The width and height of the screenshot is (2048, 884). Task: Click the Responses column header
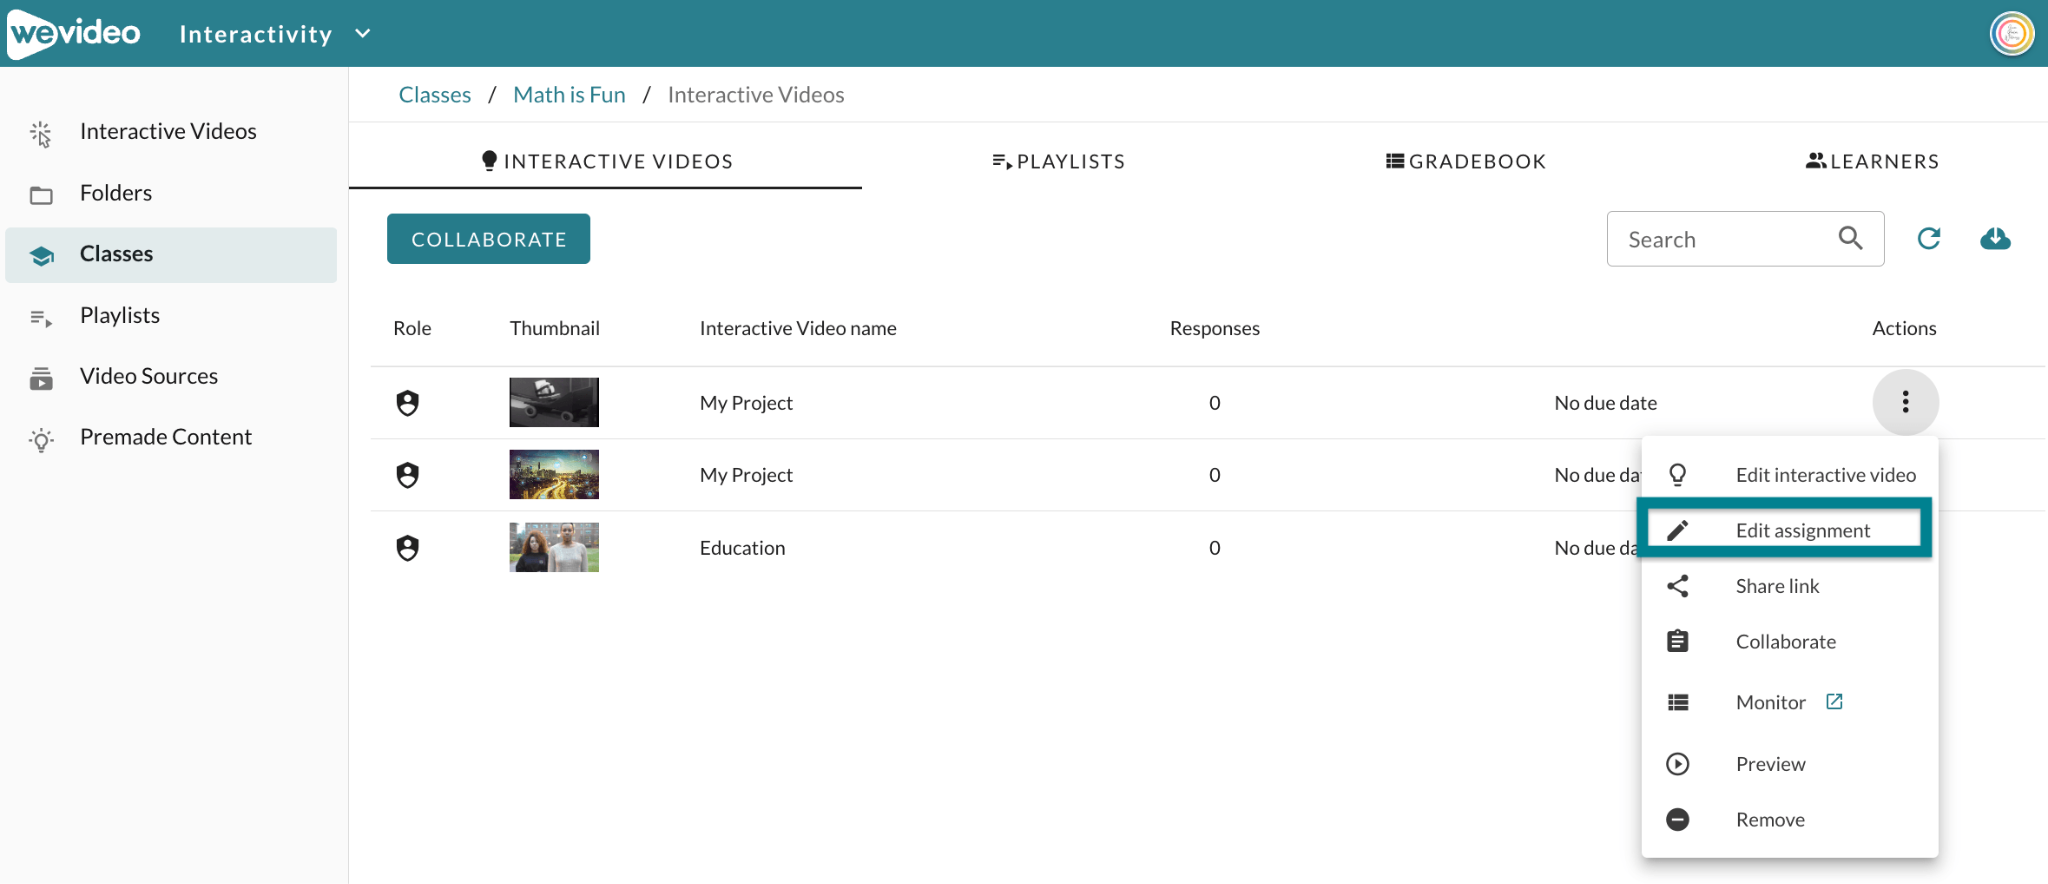(x=1214, y=328)
